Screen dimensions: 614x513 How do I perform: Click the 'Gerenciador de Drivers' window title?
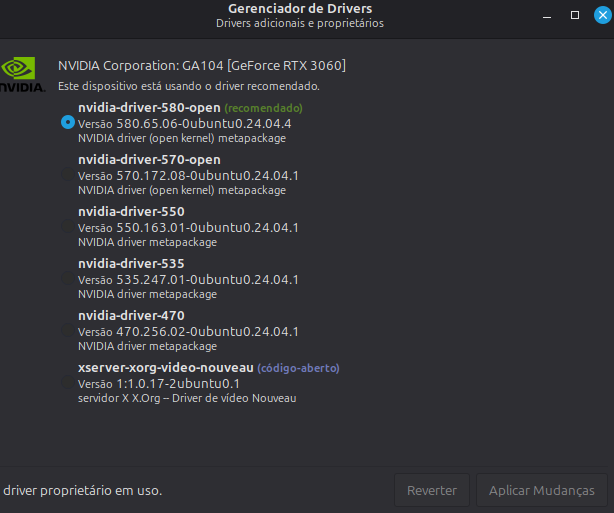(x=300, y=9)
